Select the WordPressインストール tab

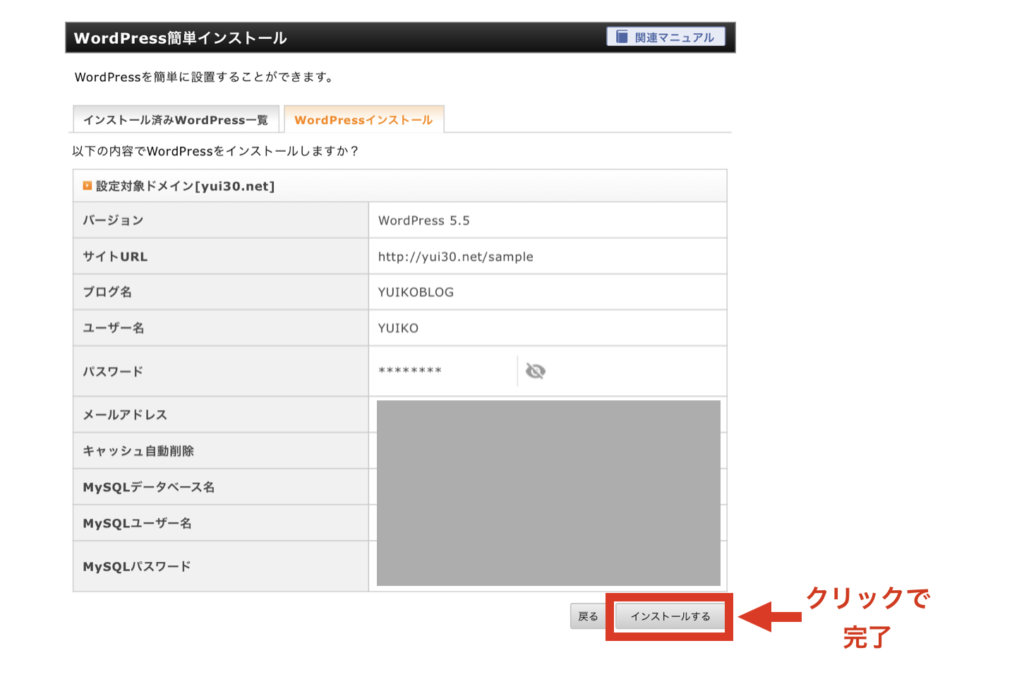click(363, 120)
